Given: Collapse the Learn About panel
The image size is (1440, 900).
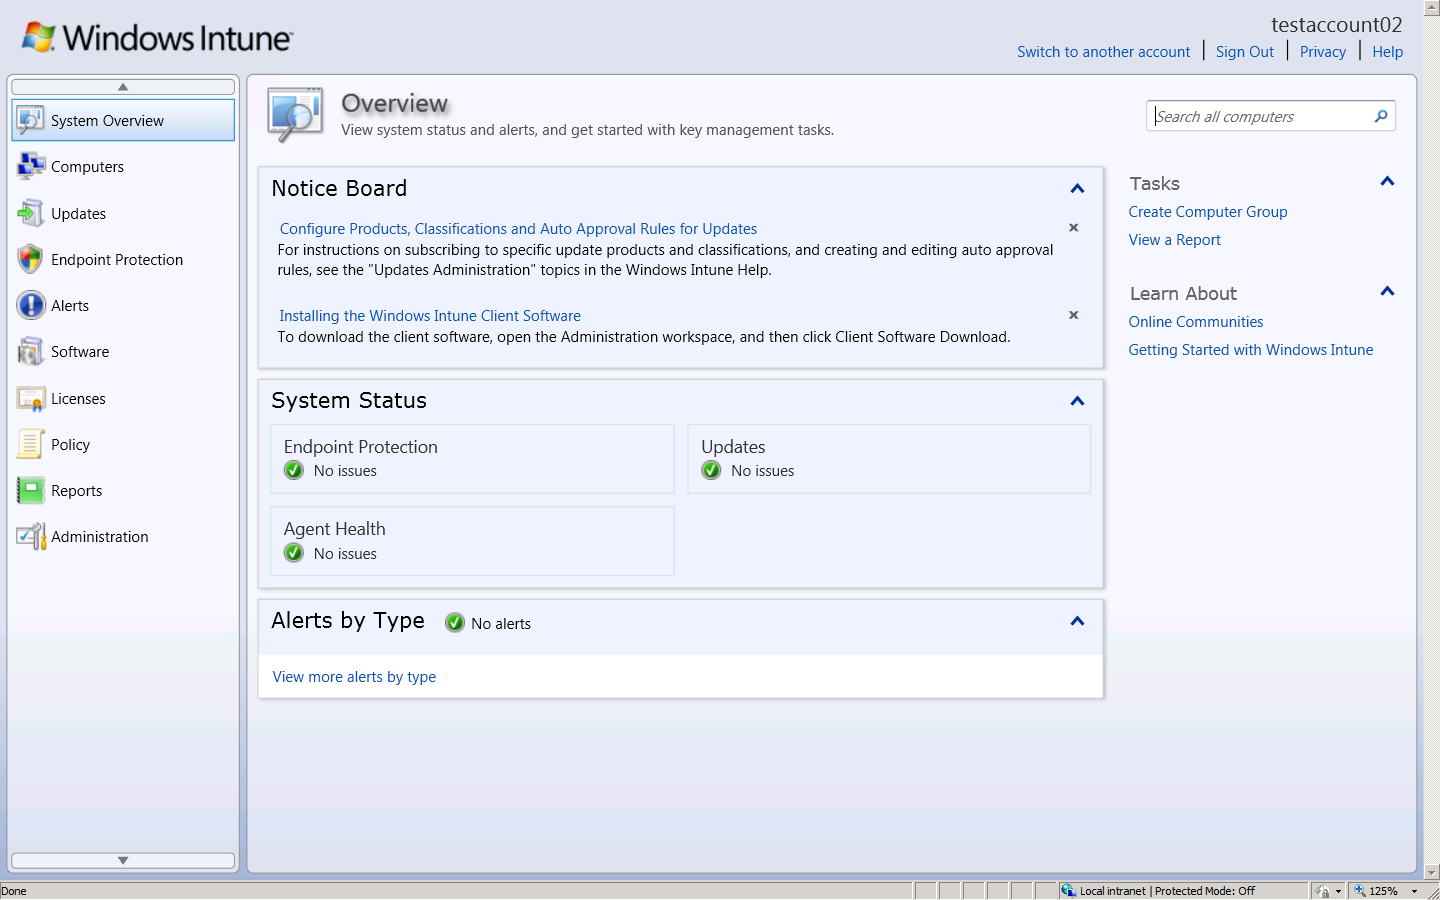Looking at the screenshot, I should click(1387, 291).
